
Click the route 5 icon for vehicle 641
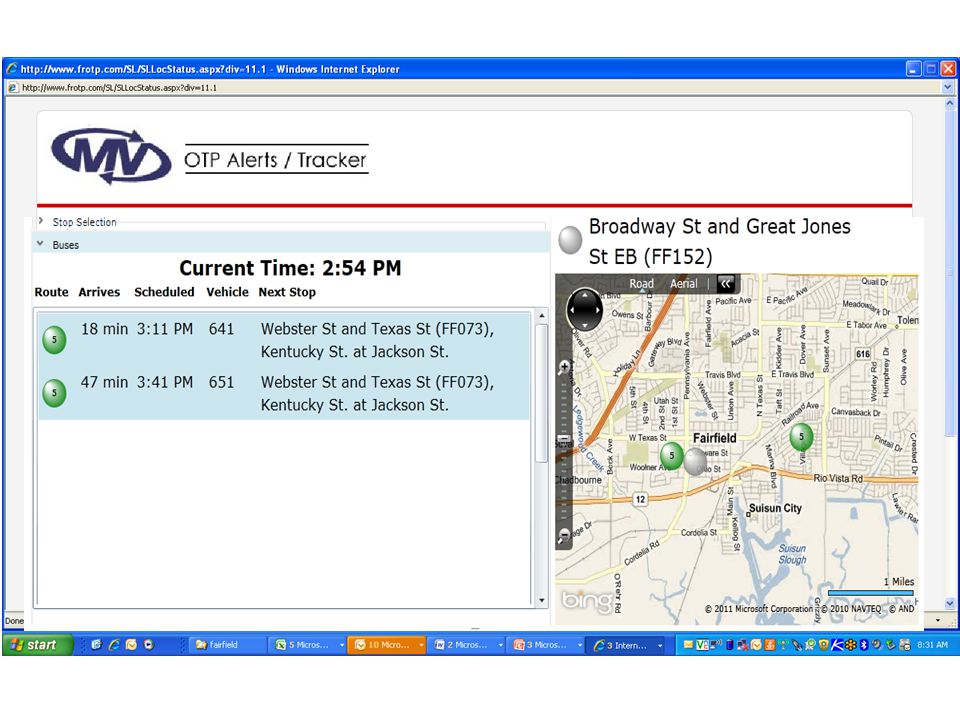[x=54, y=340]
